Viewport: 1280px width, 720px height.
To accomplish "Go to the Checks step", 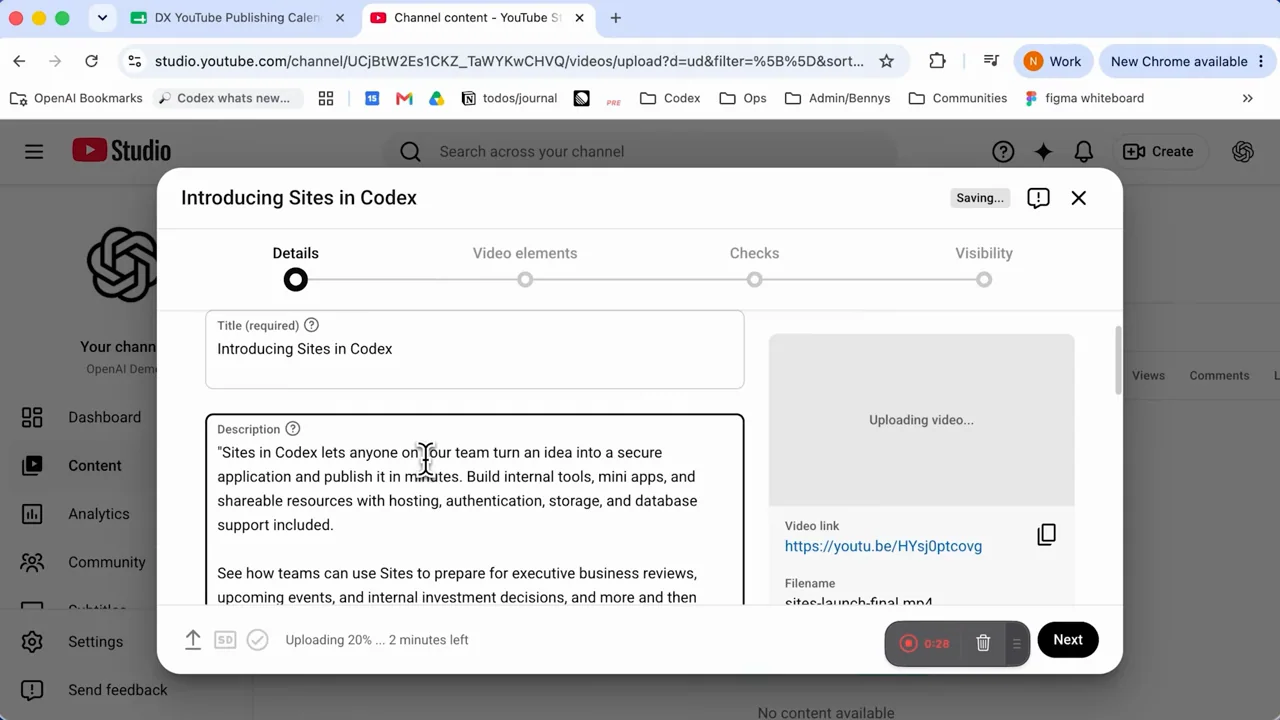I will [754, 265].
